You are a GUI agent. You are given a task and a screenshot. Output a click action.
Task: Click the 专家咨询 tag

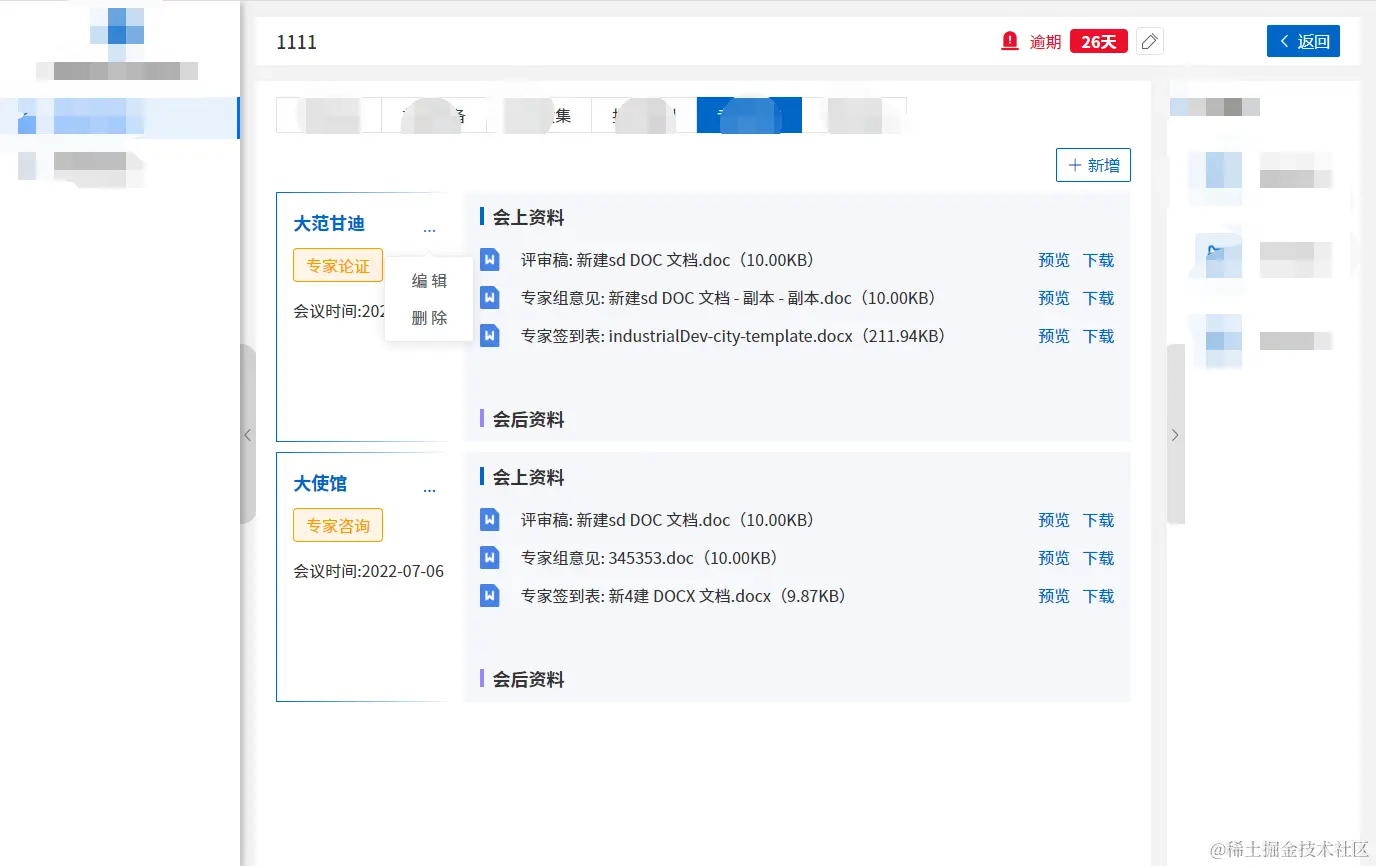pos(338,525)
